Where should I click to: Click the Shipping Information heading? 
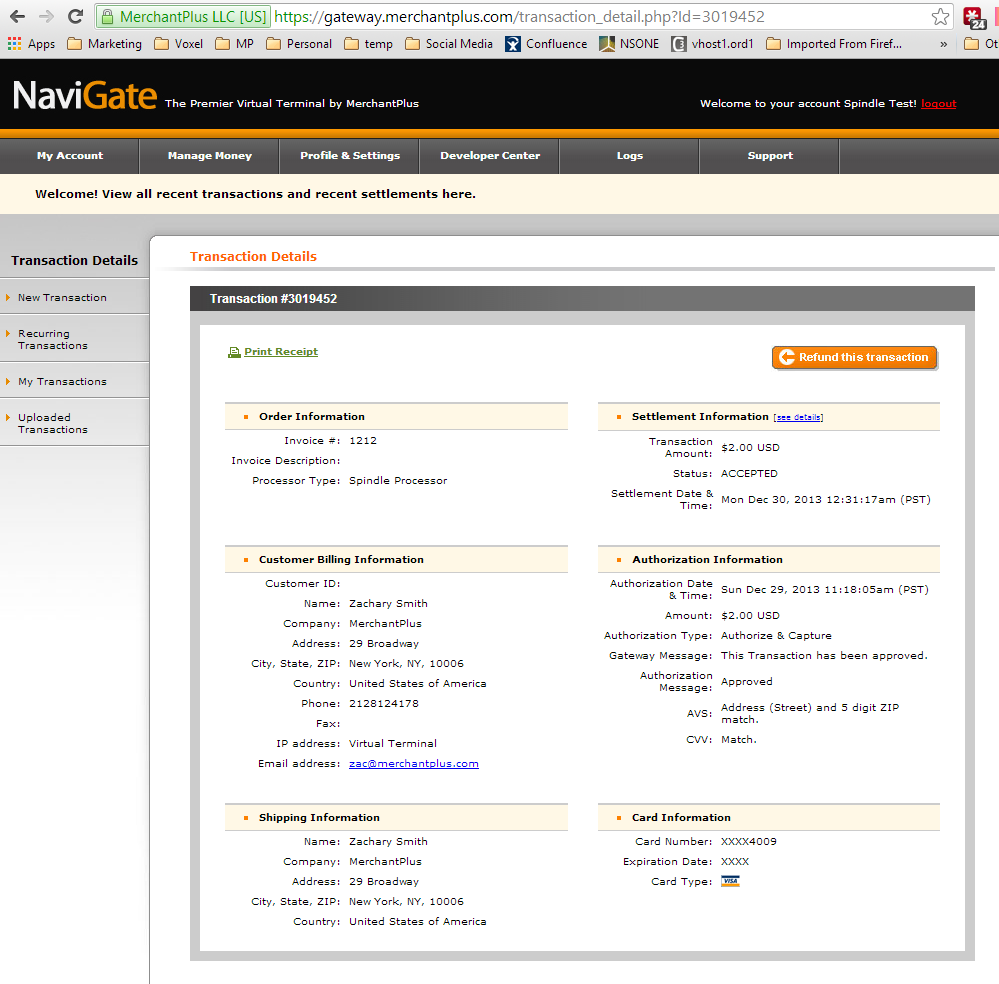tap(319, 817)
